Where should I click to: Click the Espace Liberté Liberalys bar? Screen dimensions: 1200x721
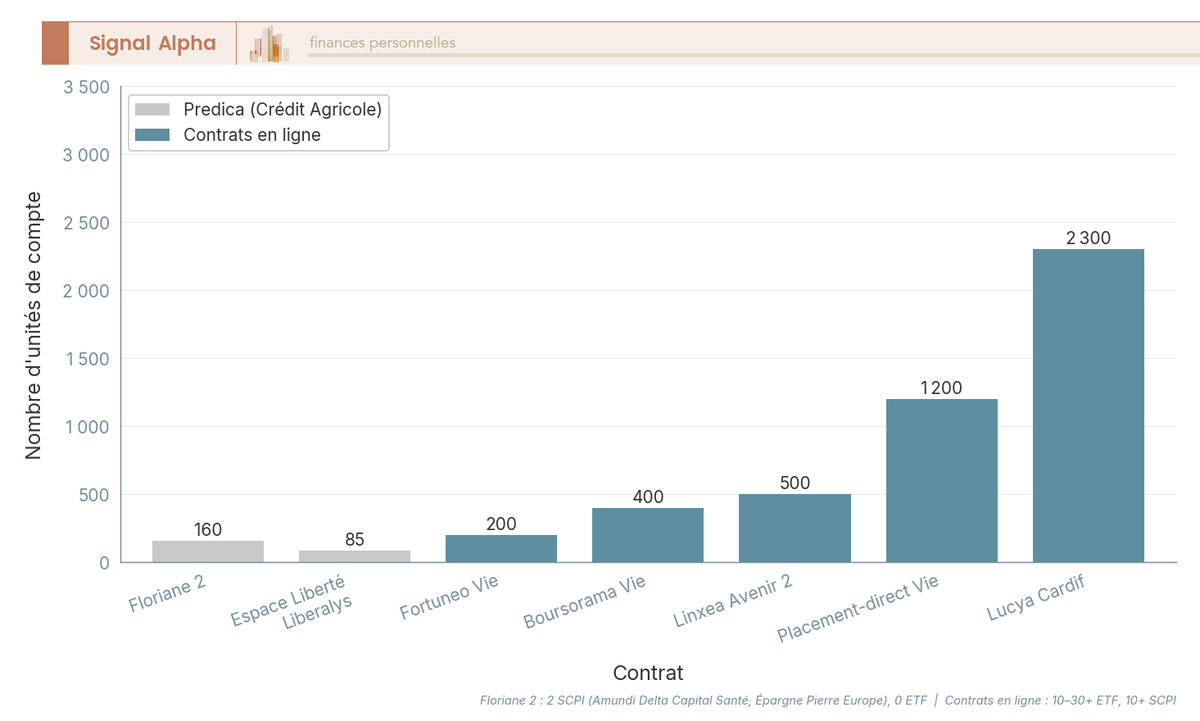[355, 556]
